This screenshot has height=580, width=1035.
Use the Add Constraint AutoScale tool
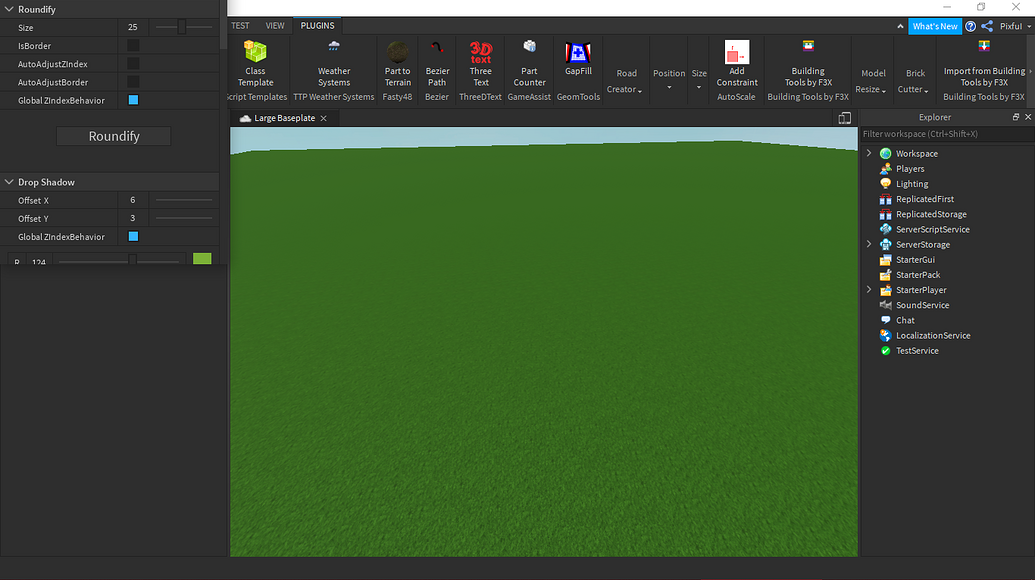coord(737,63)
